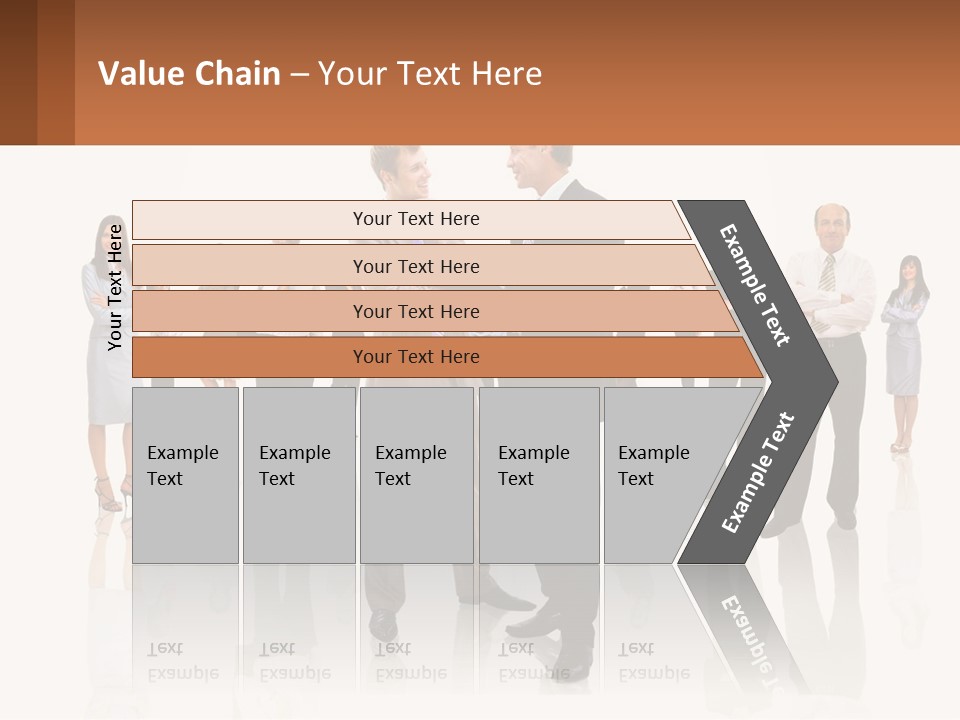This screenshot has width=960, height=720.
Task: Select the vertical "Your Text Here" label
Action: pyautogui.click(x=115, y=287)
